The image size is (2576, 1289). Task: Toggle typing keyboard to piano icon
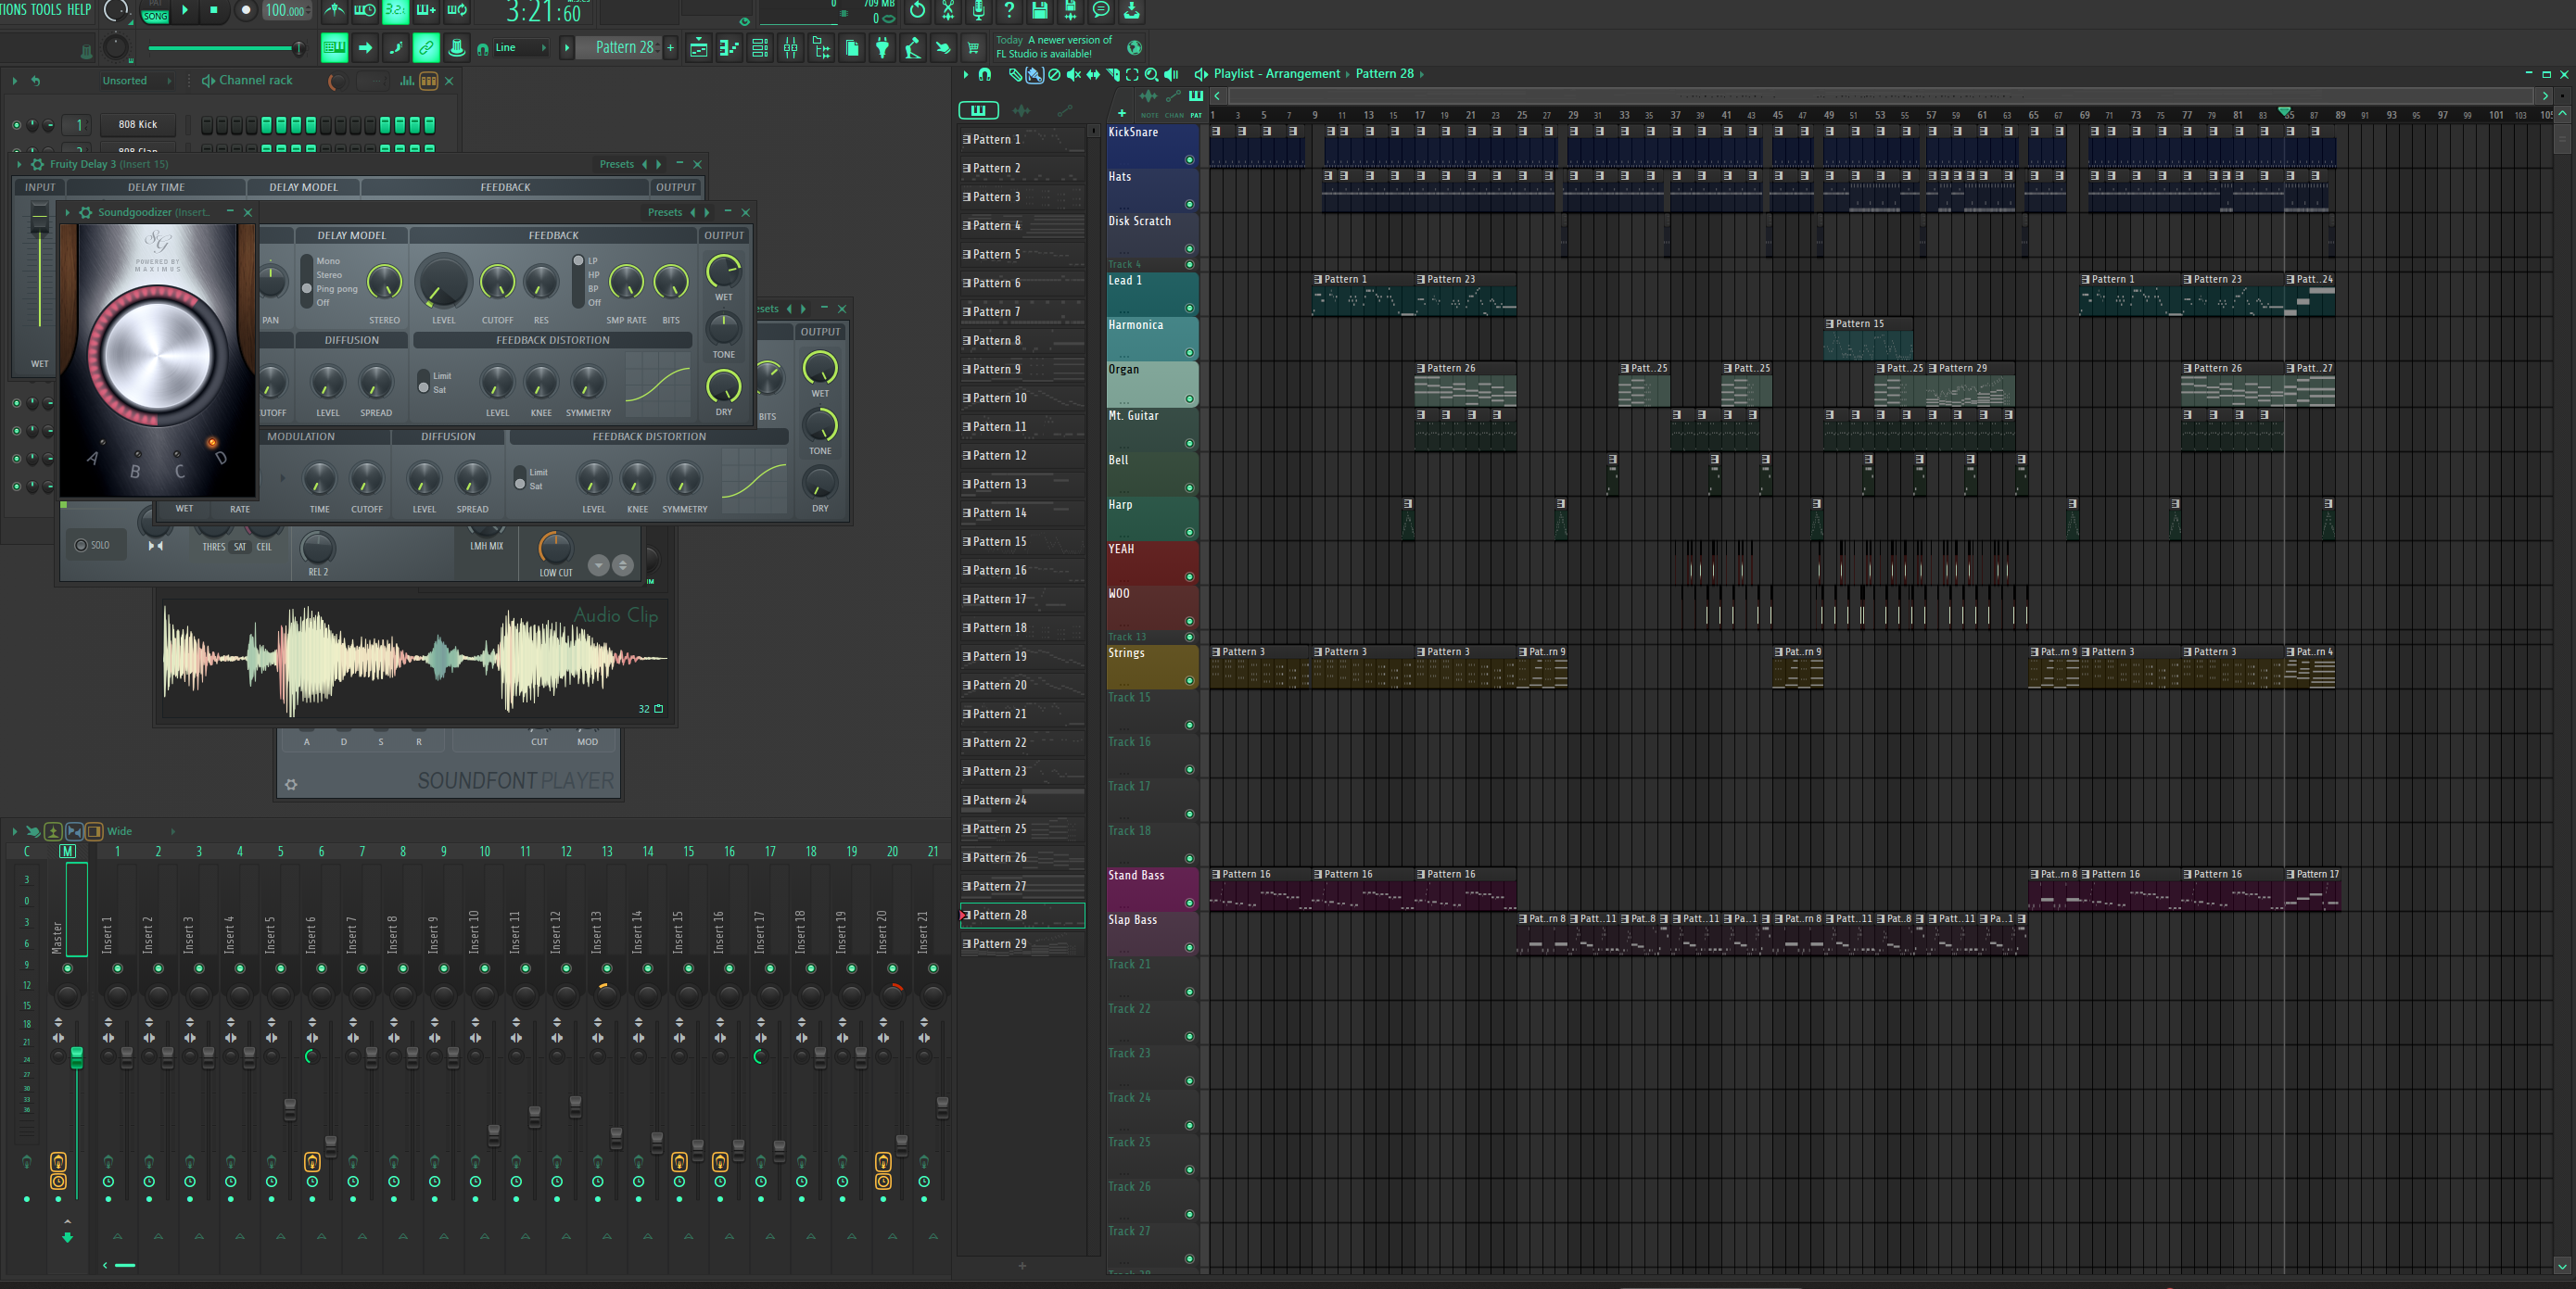coord(334,47)
